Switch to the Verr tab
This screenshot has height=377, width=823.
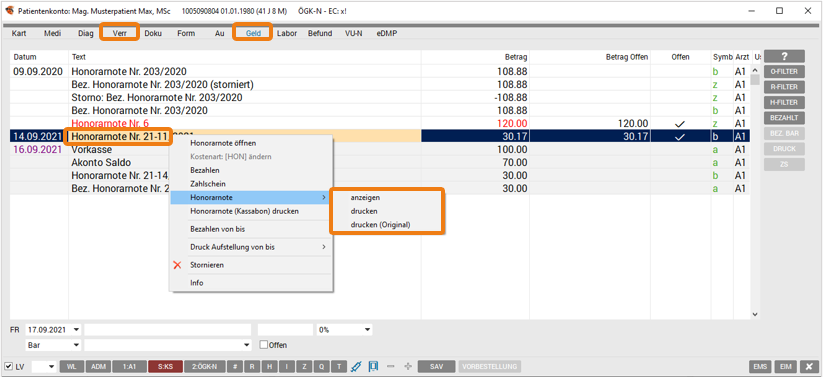coord(120,33)
